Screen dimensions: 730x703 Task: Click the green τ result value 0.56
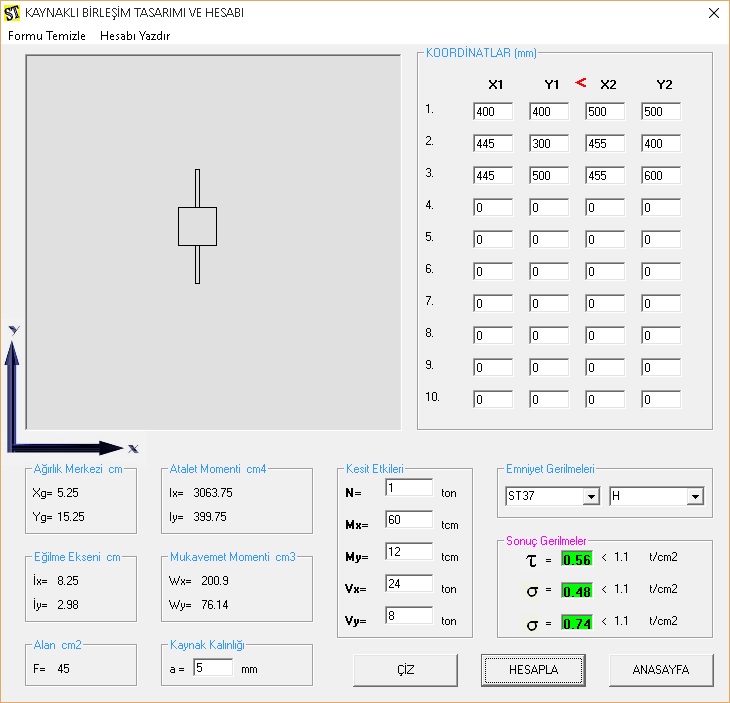pyautogui.click(x=577, y=559)
